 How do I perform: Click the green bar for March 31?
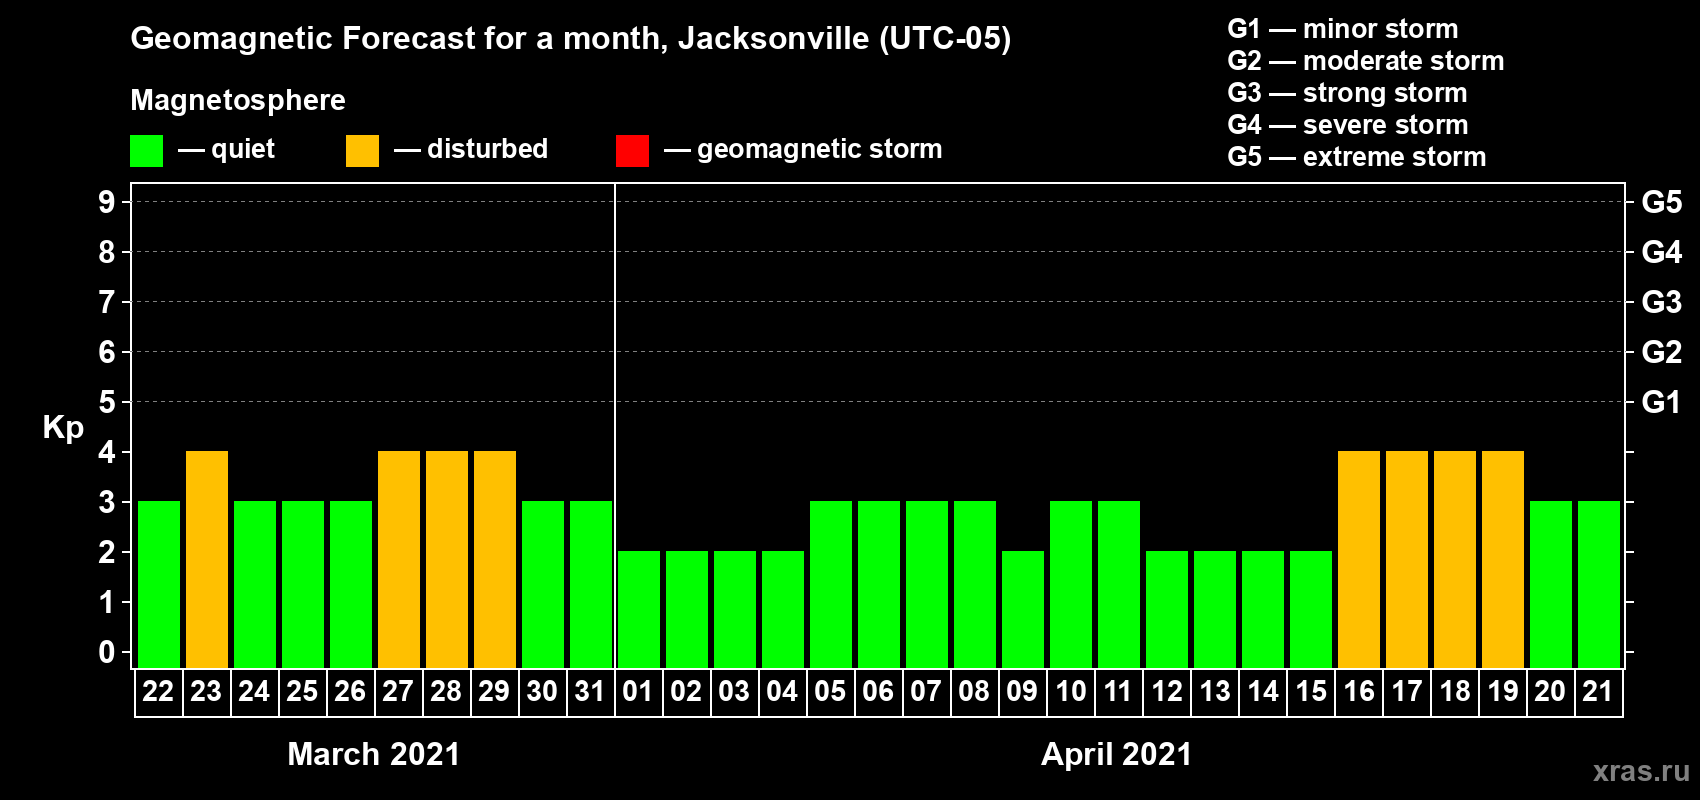(591, 584)
